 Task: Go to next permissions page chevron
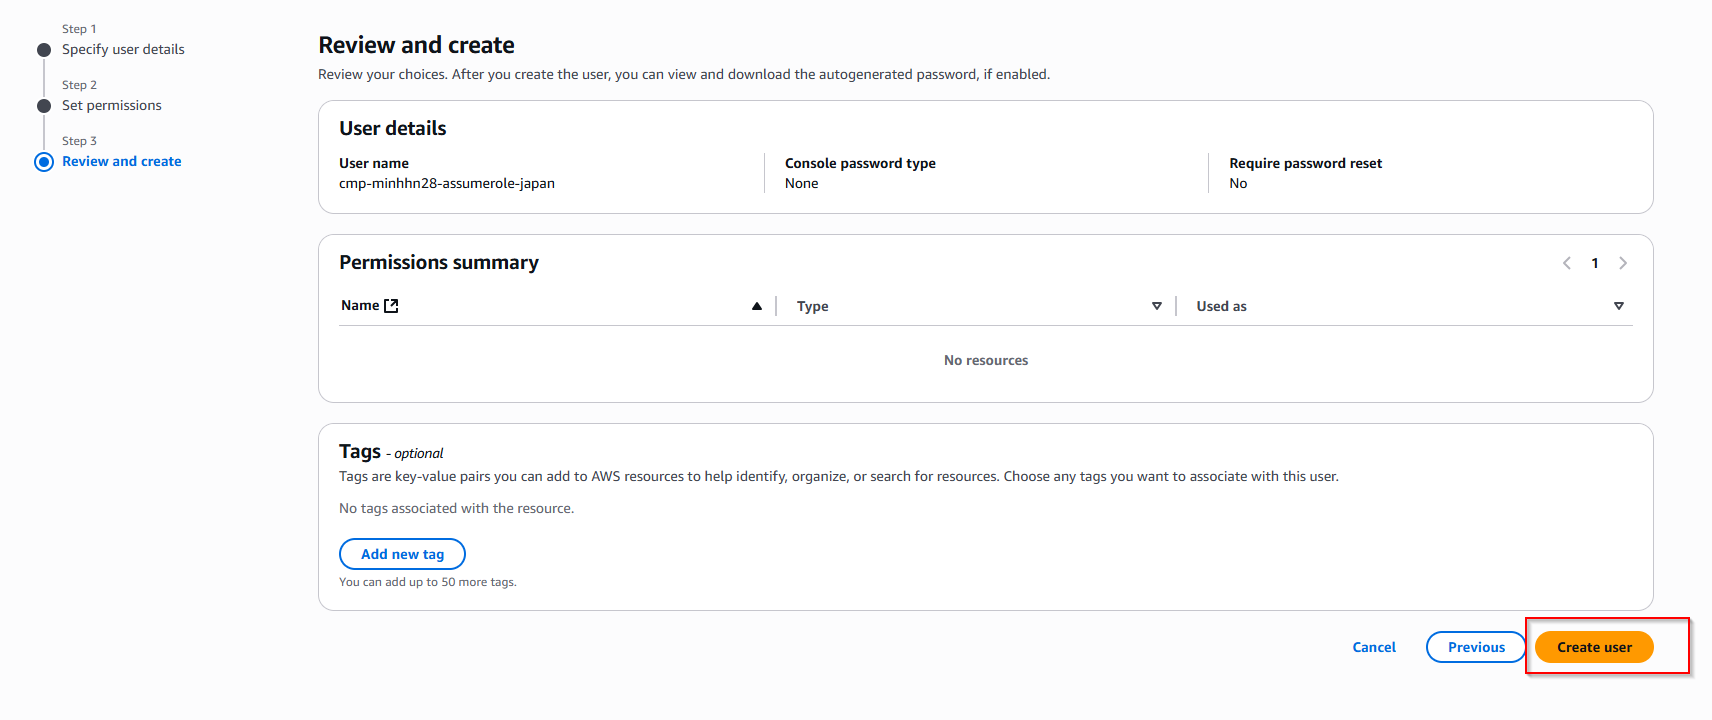[x=1623, y=263]
